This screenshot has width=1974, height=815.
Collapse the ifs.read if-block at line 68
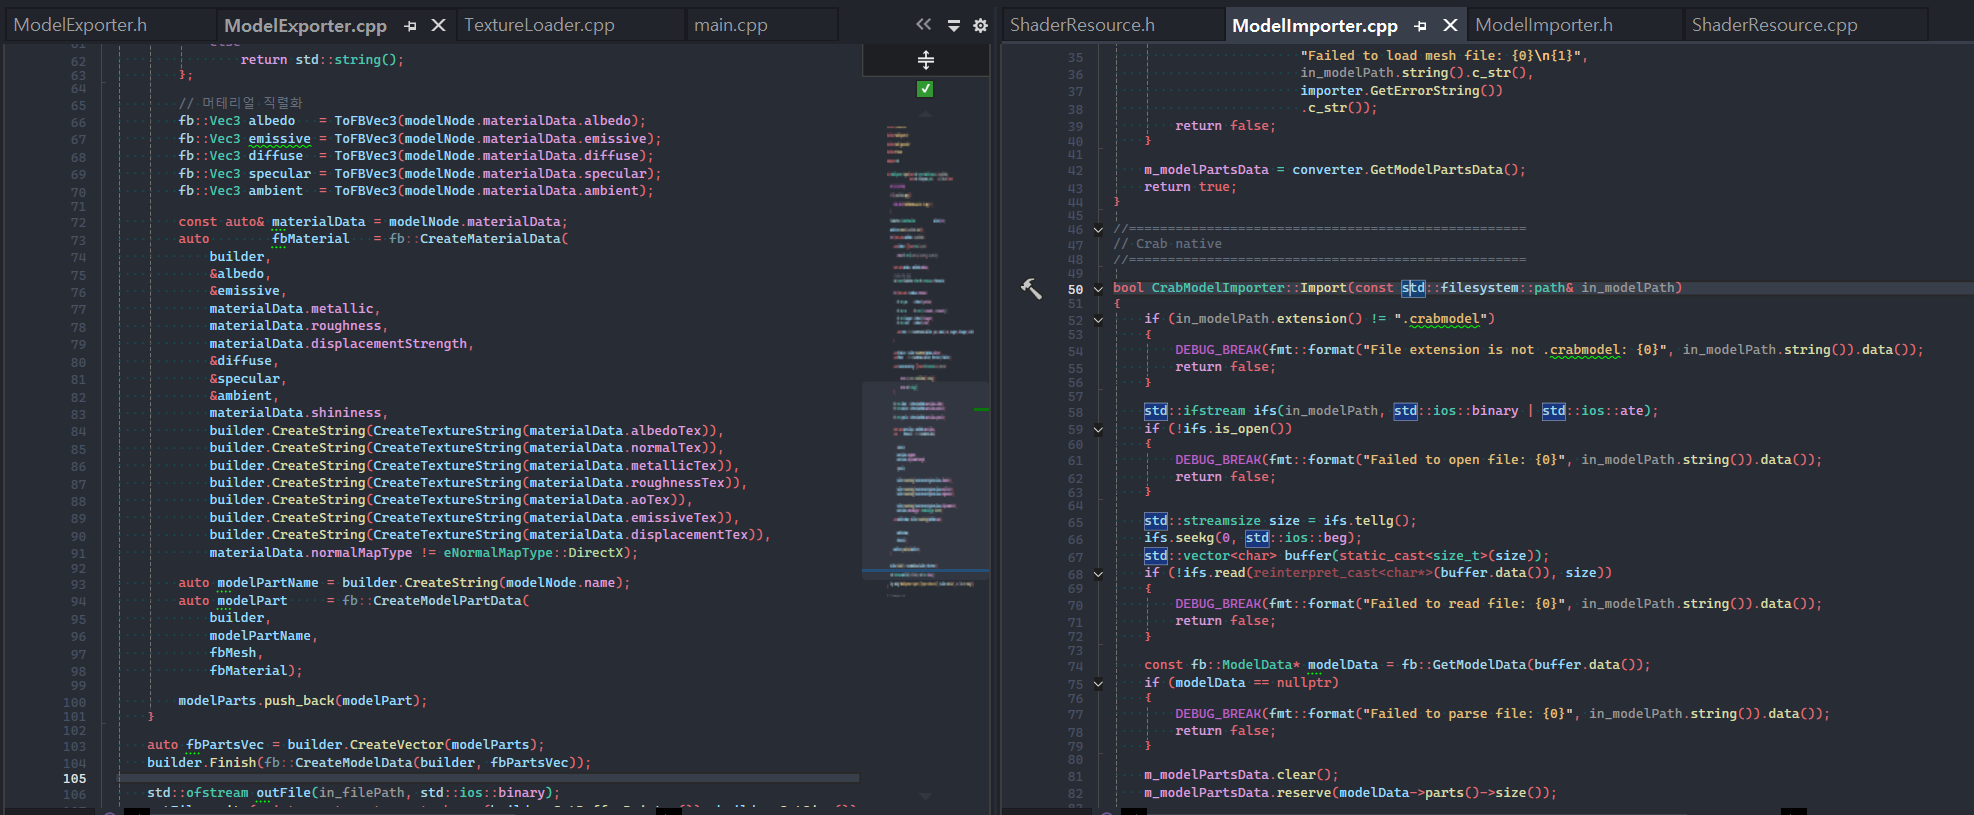[x=1098, y=574]
